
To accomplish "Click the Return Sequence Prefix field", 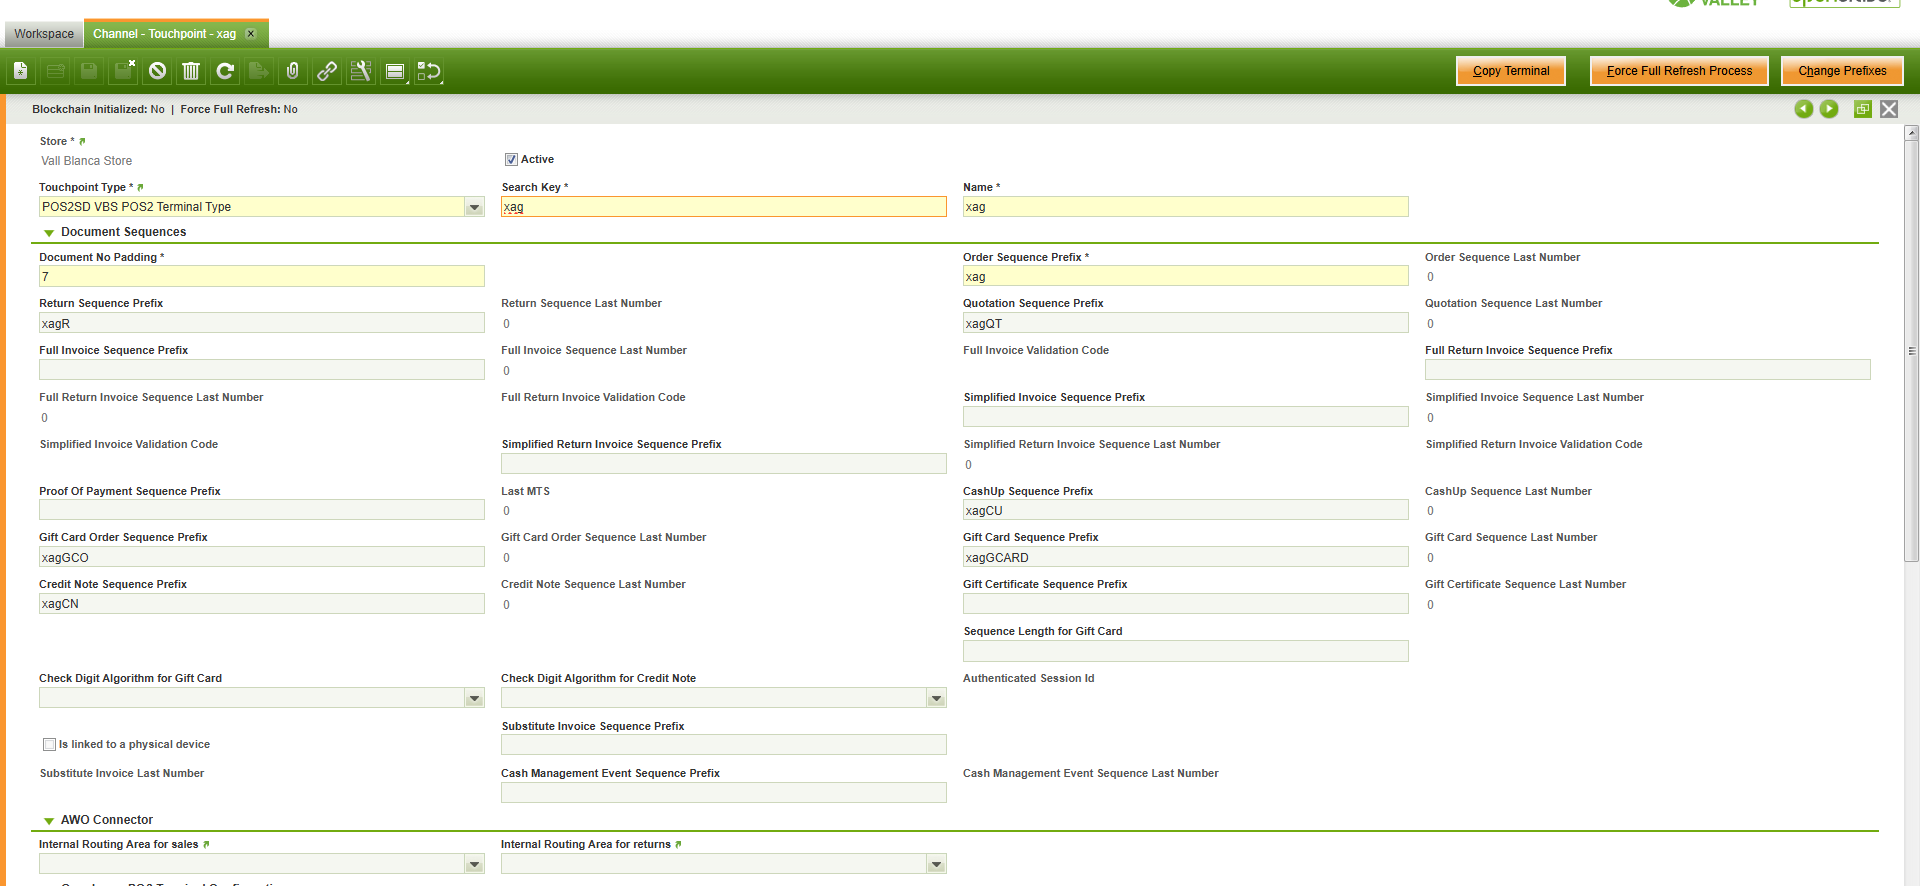I will (261, 324).
